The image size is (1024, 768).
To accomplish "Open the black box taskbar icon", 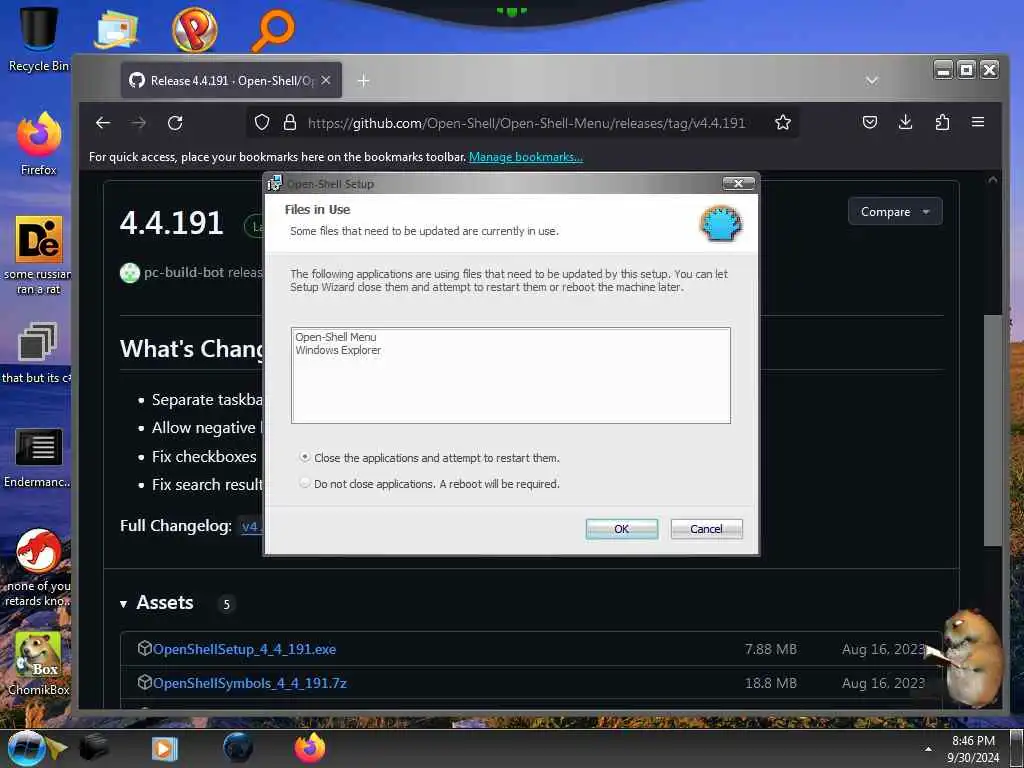I will tap(94, 748).
